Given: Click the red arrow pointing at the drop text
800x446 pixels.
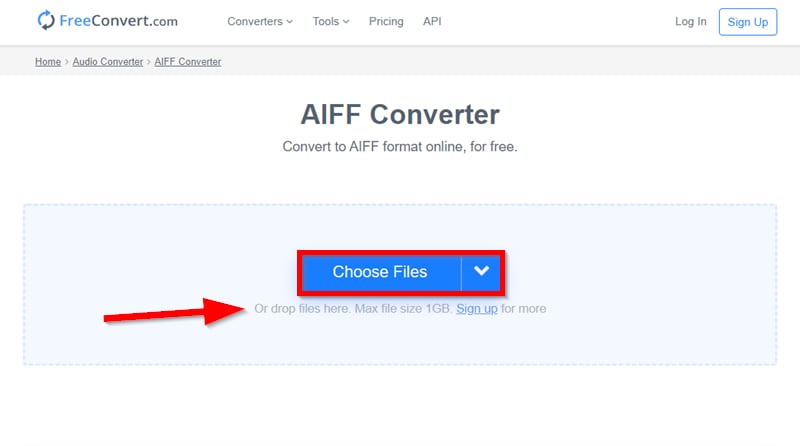Looking at the screenshot, I should click(x=168, y=311).
